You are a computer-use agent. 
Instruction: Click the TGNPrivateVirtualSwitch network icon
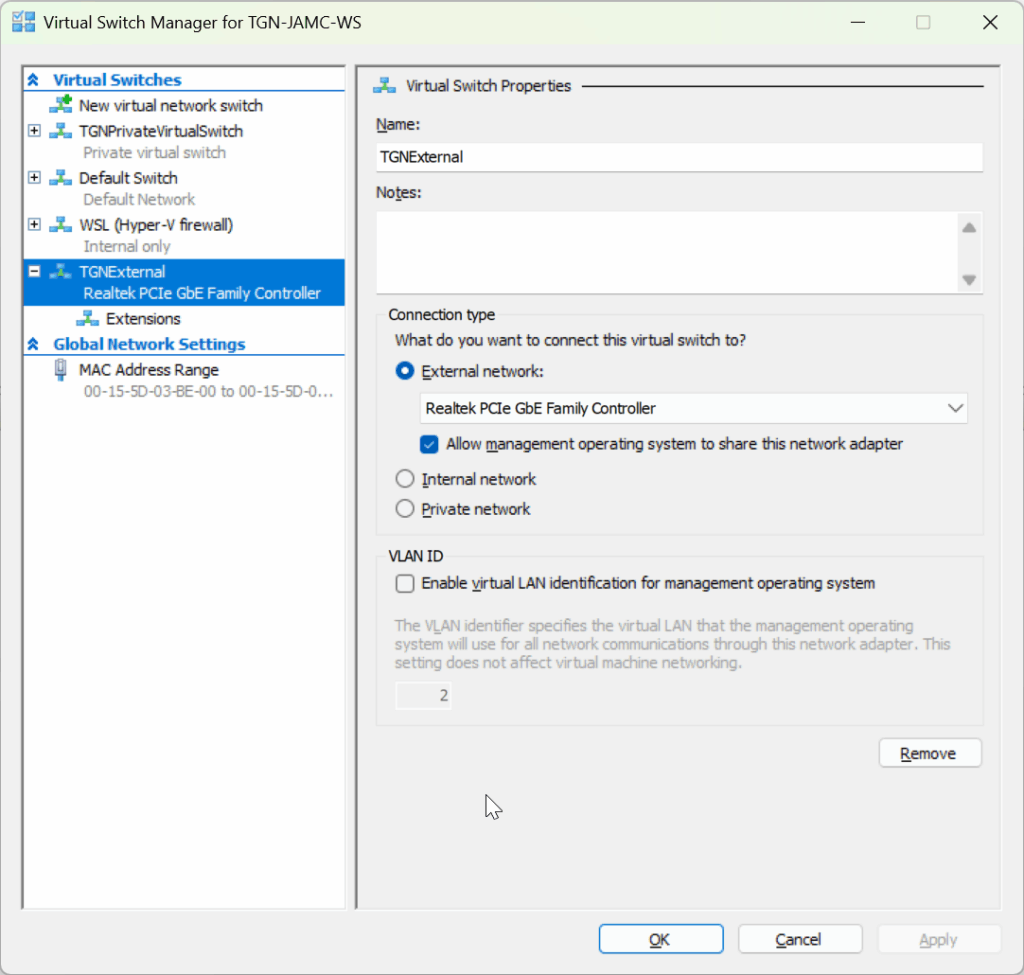[x=61, y=131]
